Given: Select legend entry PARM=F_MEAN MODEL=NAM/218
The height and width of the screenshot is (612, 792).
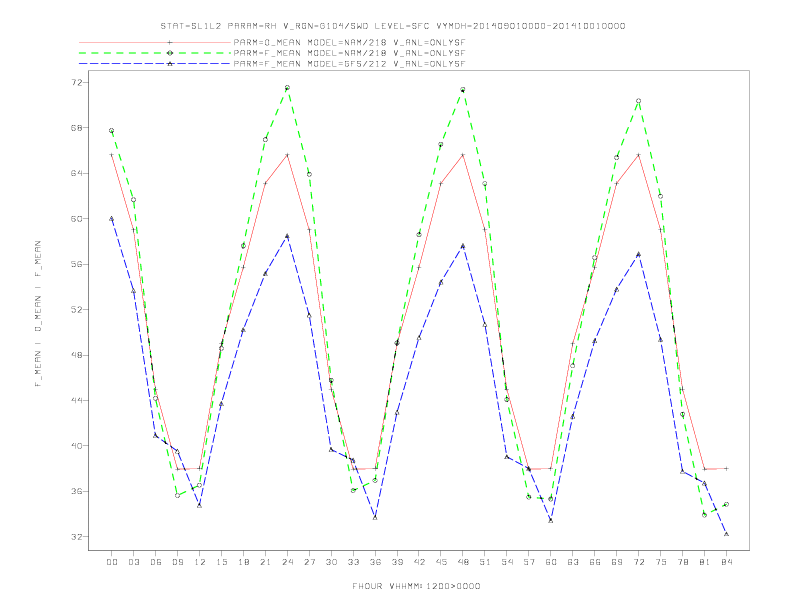Looking at the screenshot, I should pyautogui.click(x=349, y=53).
